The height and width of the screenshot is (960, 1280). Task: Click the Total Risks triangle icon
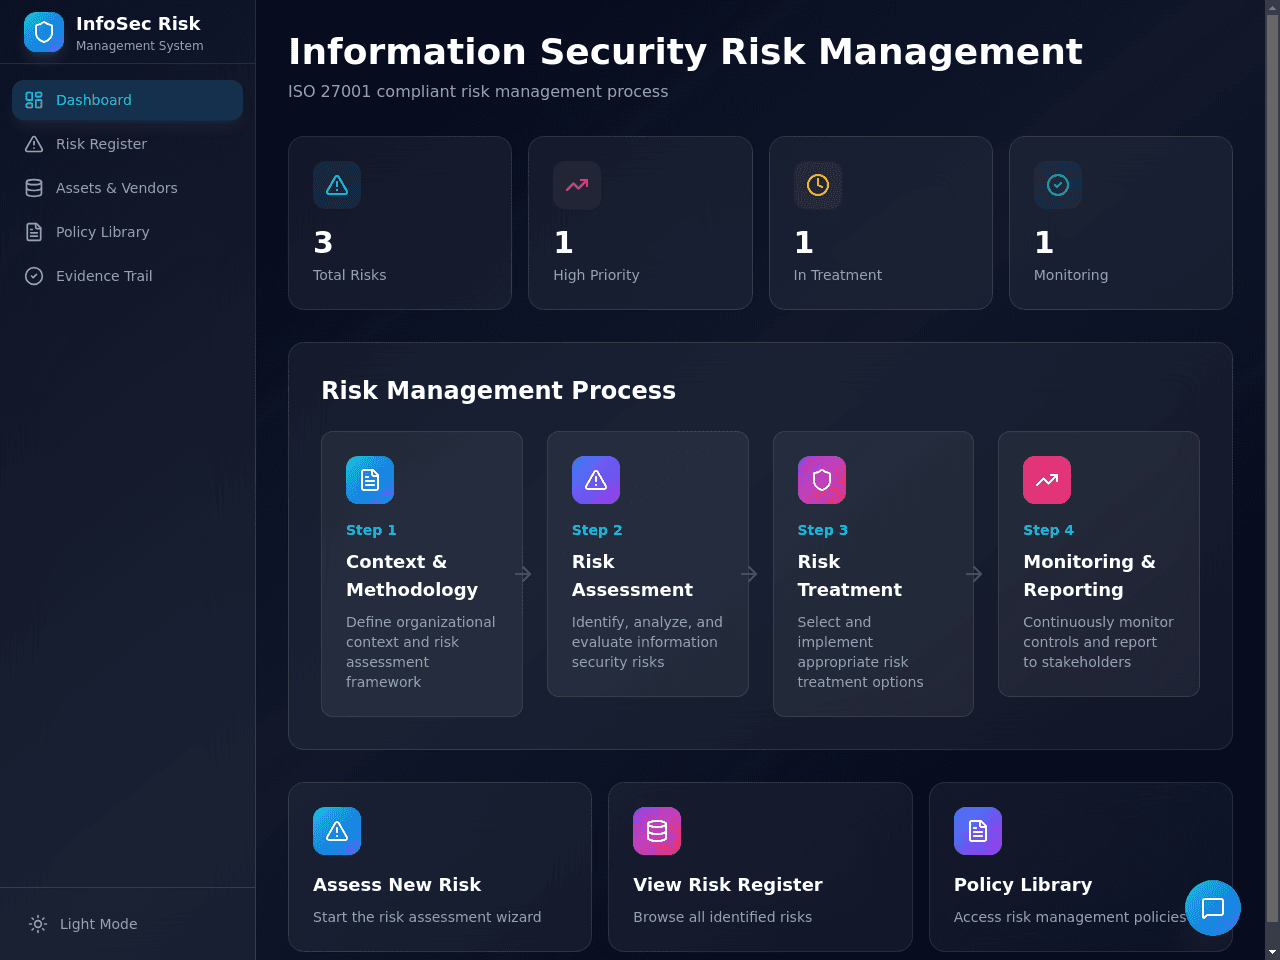point(337,185)
